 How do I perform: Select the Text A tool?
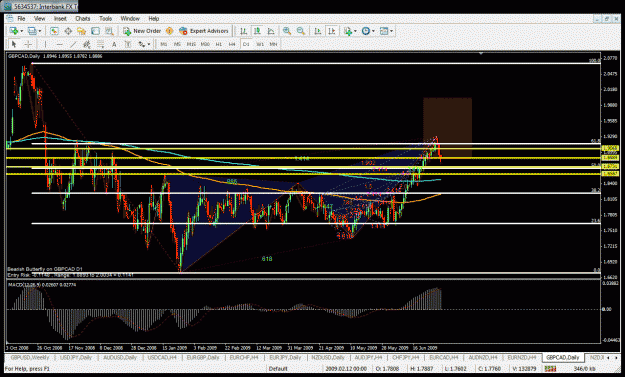pos(114,44)
